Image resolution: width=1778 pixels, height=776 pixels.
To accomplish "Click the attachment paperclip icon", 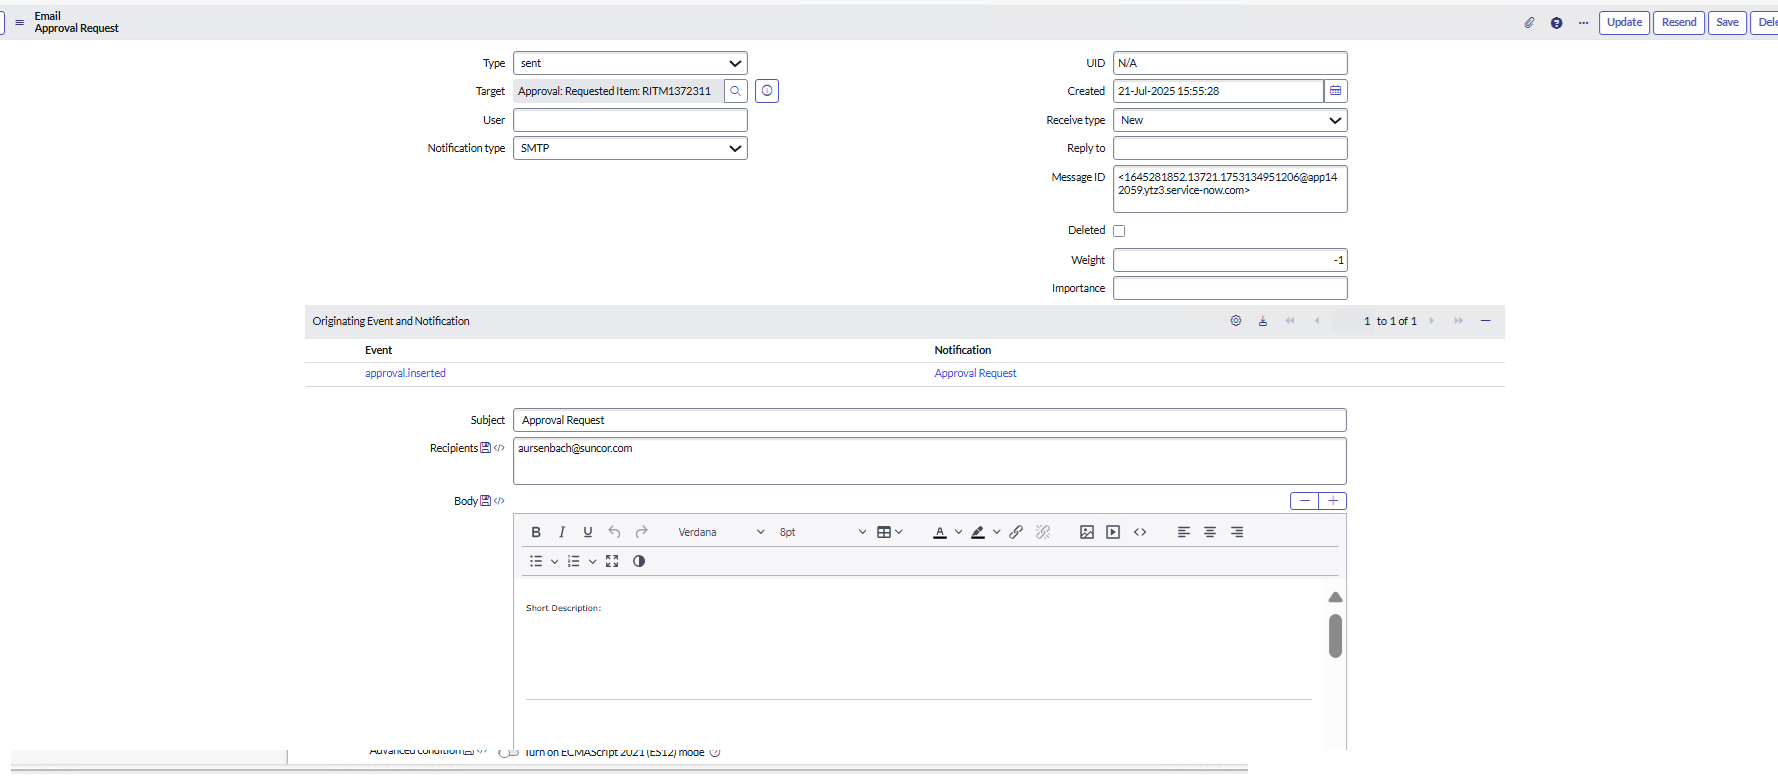I will pyautogui.click(x=1529, y=23).
